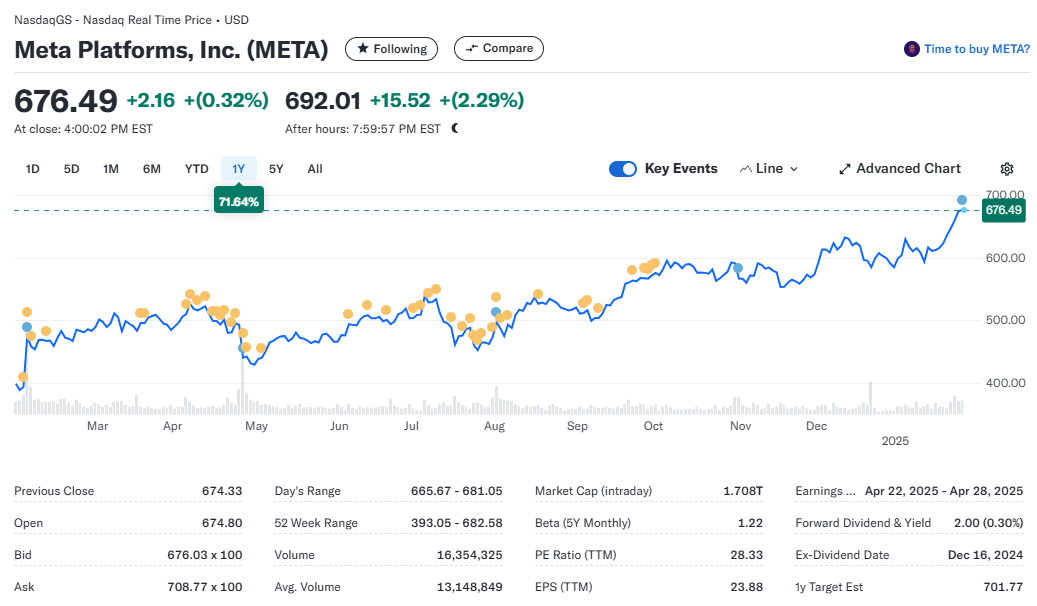Select the 6M time range tab

tap(151, 169)
